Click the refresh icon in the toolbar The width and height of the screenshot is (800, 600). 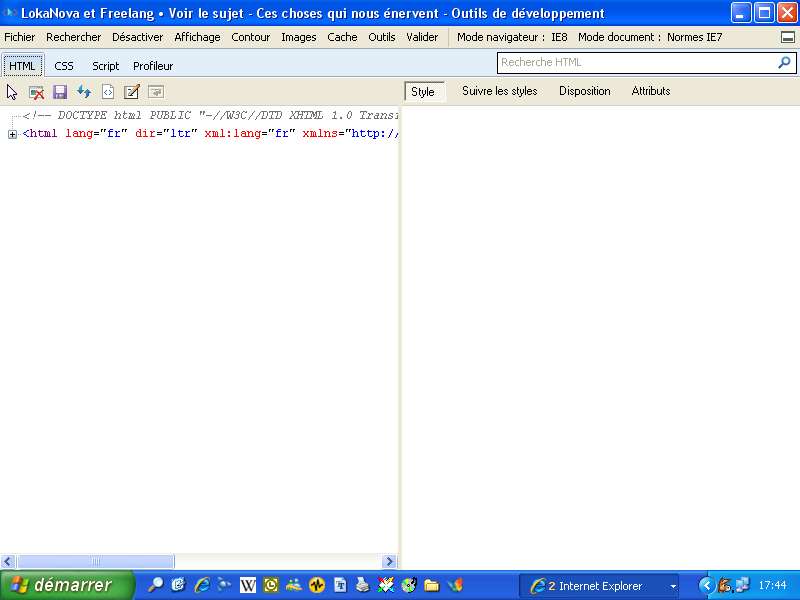pyautogui.click(x=84, y=92)
